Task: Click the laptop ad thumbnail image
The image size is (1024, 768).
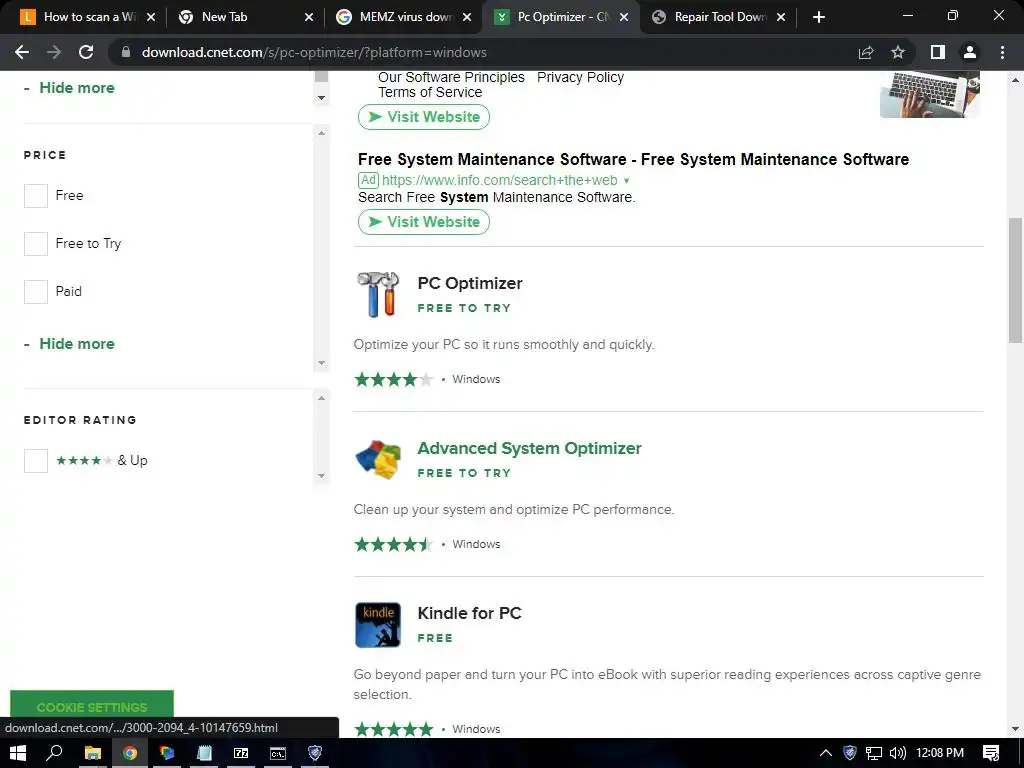Action: pos(930,95)
